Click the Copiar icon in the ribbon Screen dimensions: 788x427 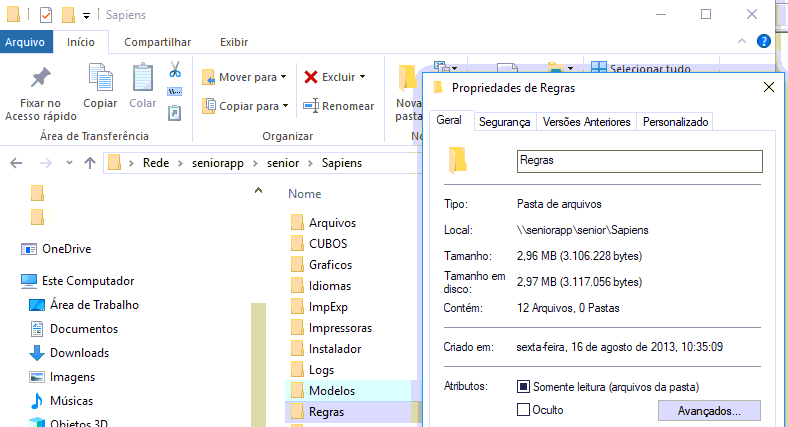pyautogui.click(x=100, y=78)
